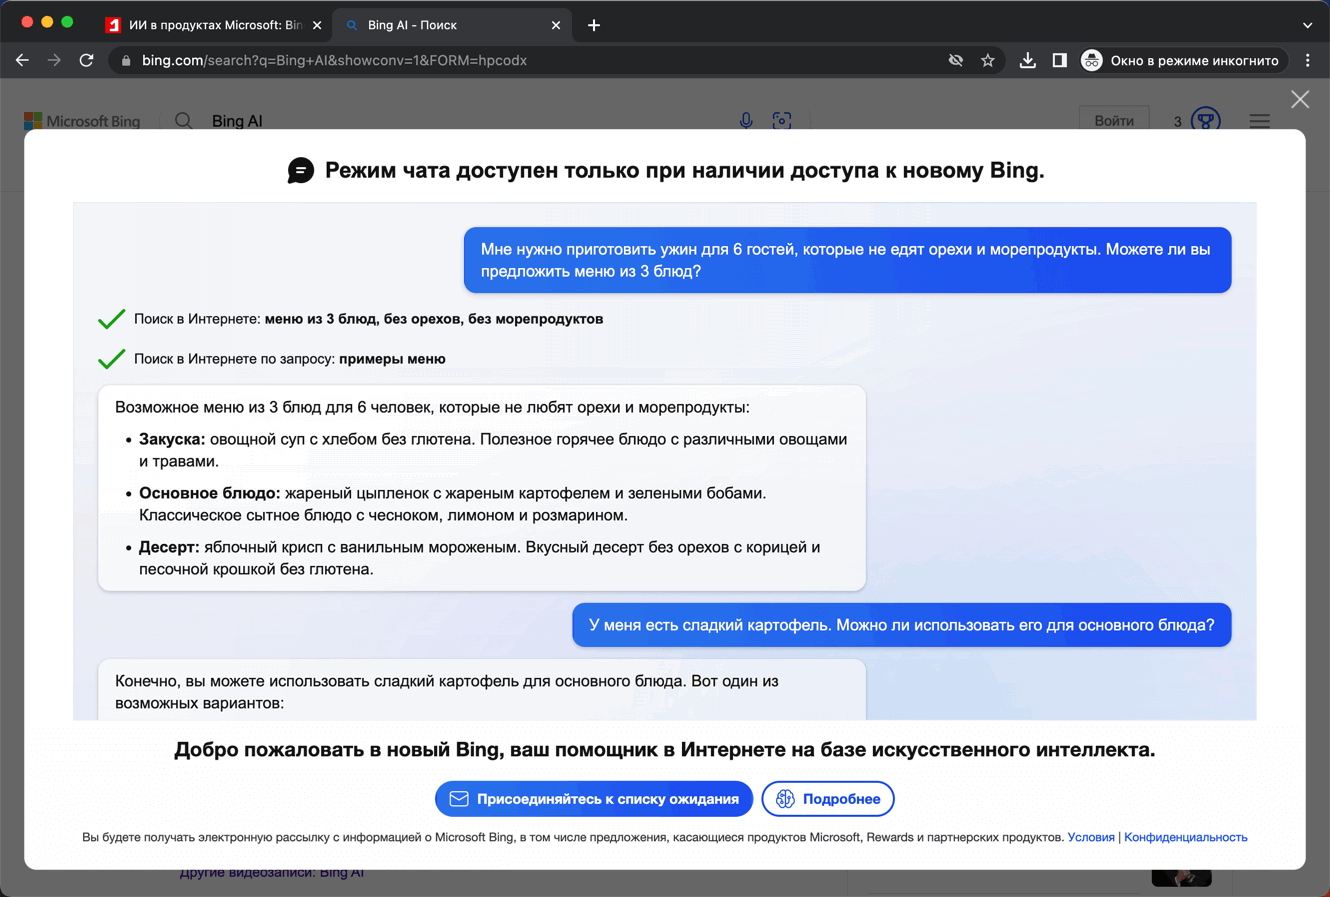Image resolution: width=1330 pixels, height=897 pixels.
Task: View site info via the lock icon
Action: coord(126,61)
